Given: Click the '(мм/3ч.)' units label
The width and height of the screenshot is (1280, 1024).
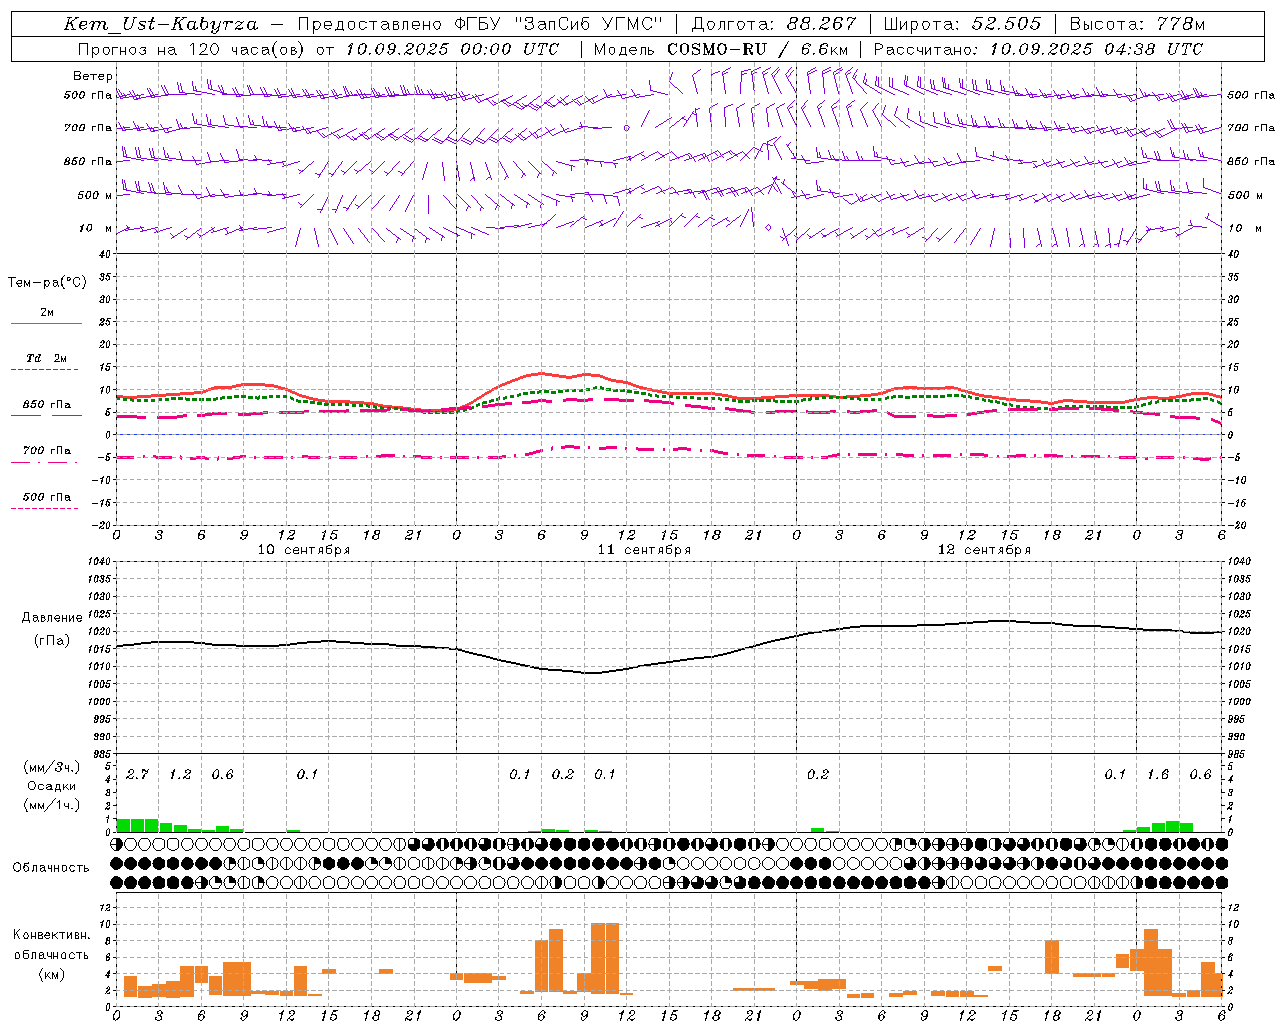Looking at the screenshot, I should (51, 768).
